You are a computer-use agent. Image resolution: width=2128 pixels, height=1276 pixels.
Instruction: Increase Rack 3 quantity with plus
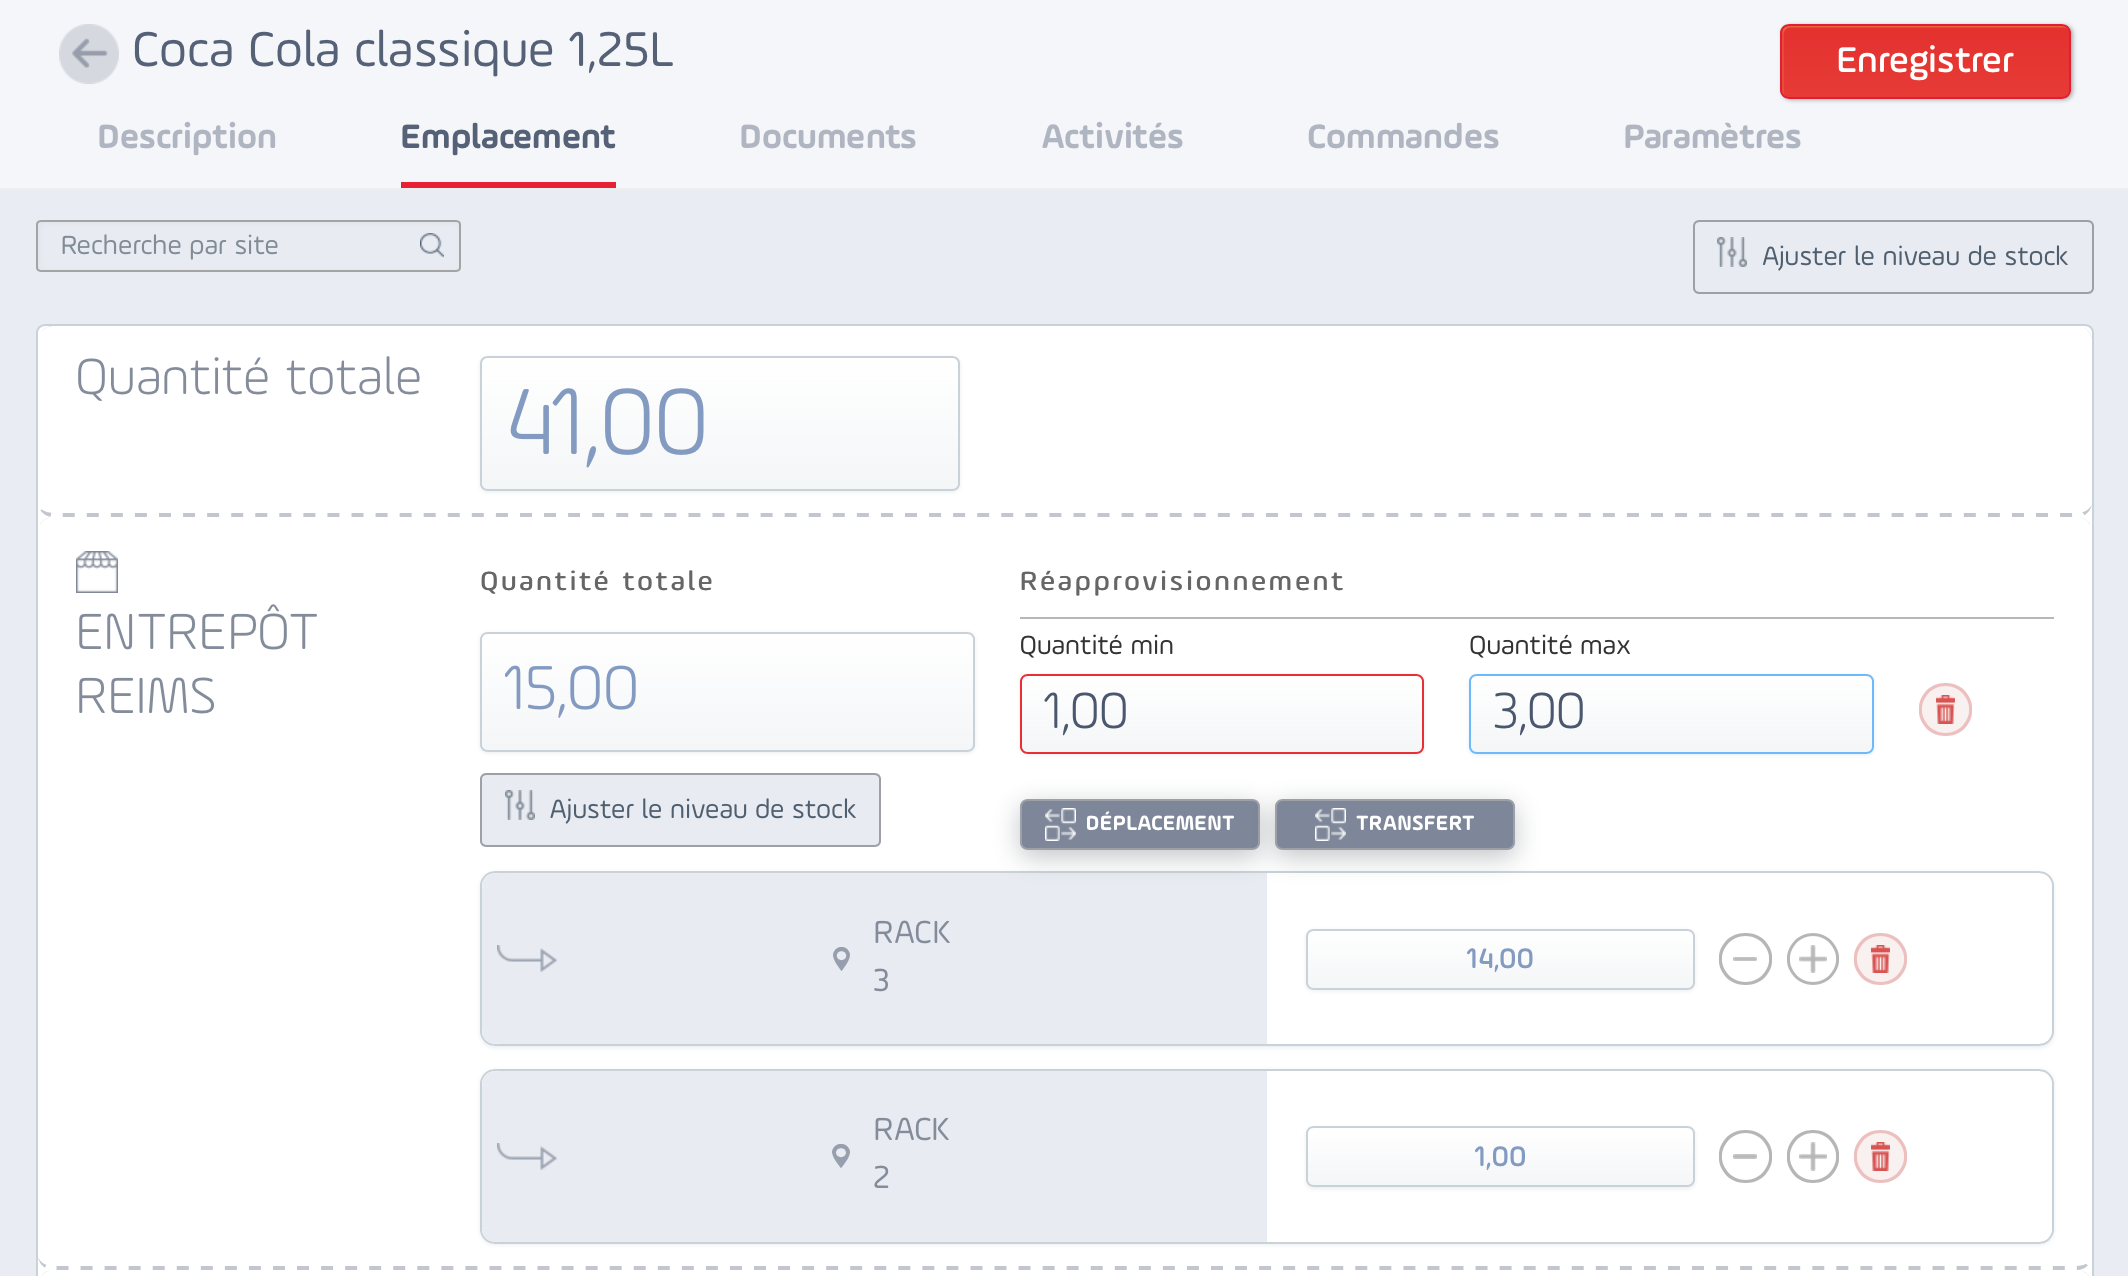click(1813, 959)
